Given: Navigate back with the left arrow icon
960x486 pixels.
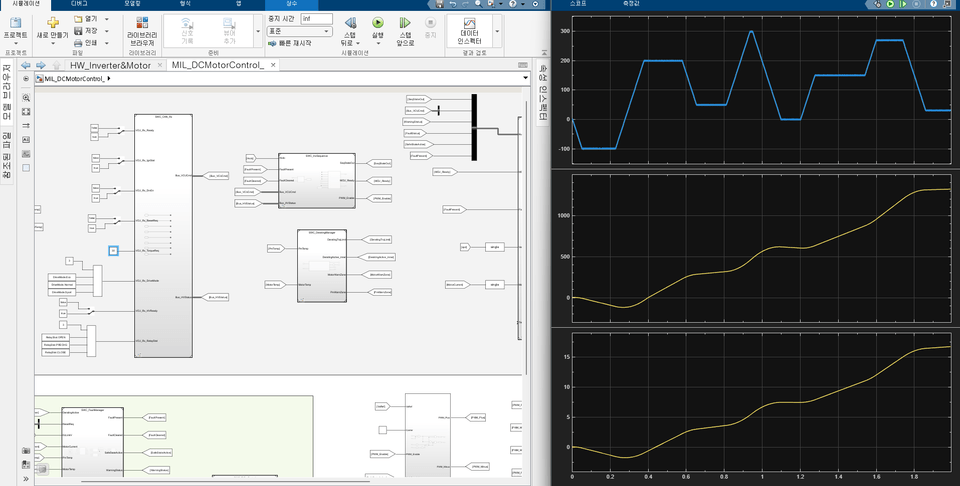Looking at the screenshot, I should [26, 65].
